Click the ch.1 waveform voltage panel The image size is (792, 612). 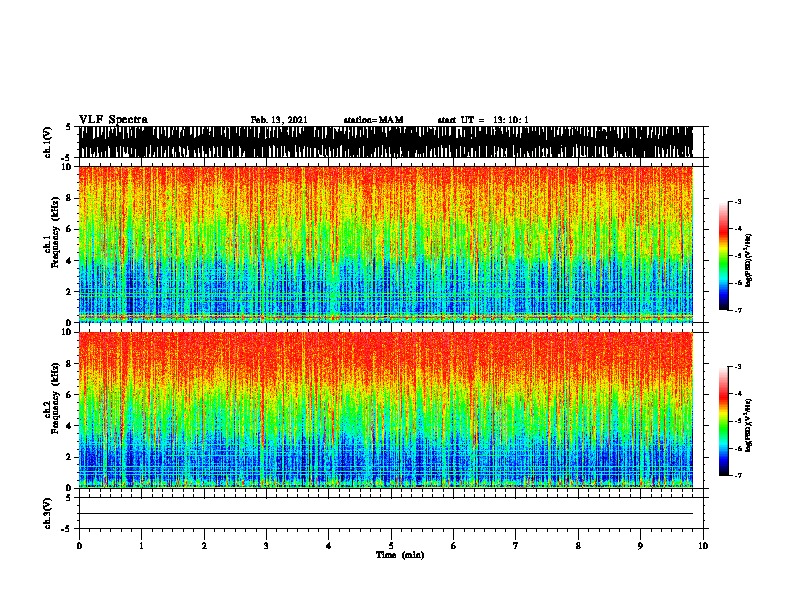(x=386, y=142)
